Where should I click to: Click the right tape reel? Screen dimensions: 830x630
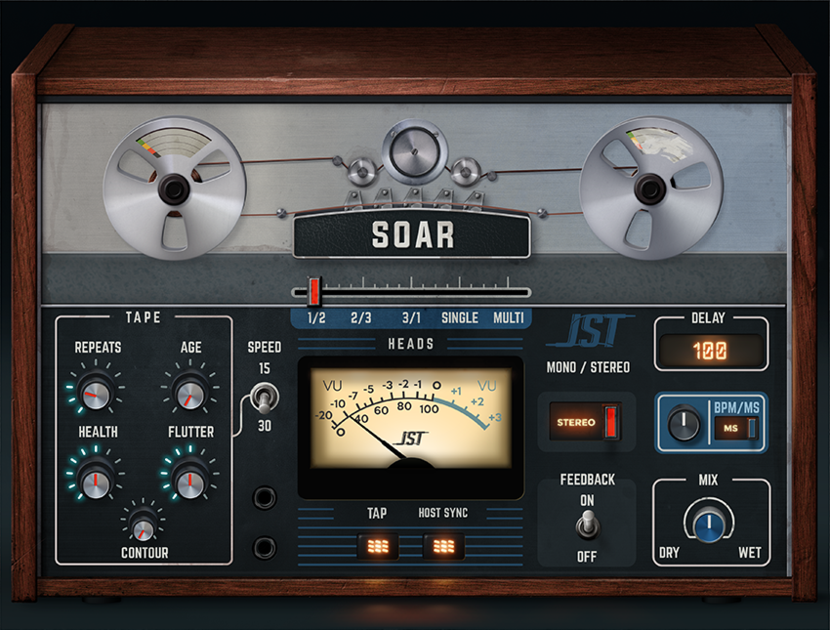[651, 187]
